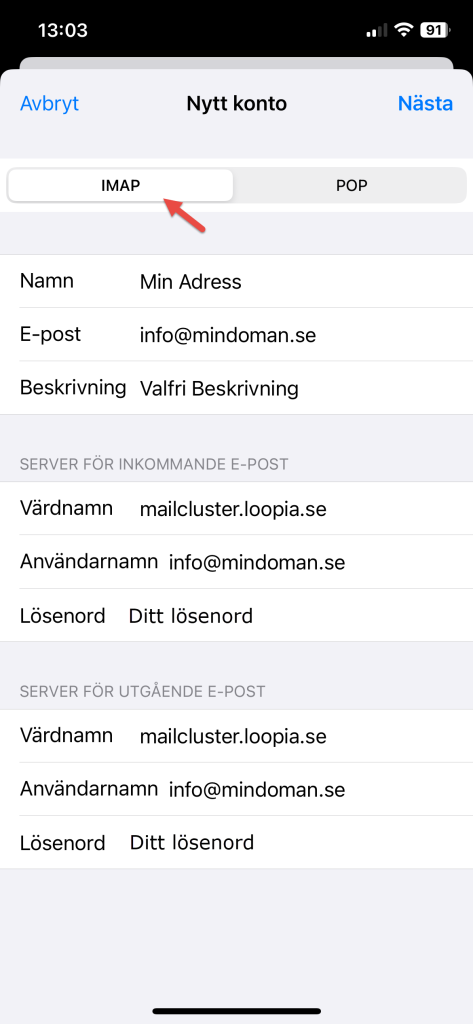
Task: Edit incoming server Värdnamn field
Action: click(x=236, y=508)
